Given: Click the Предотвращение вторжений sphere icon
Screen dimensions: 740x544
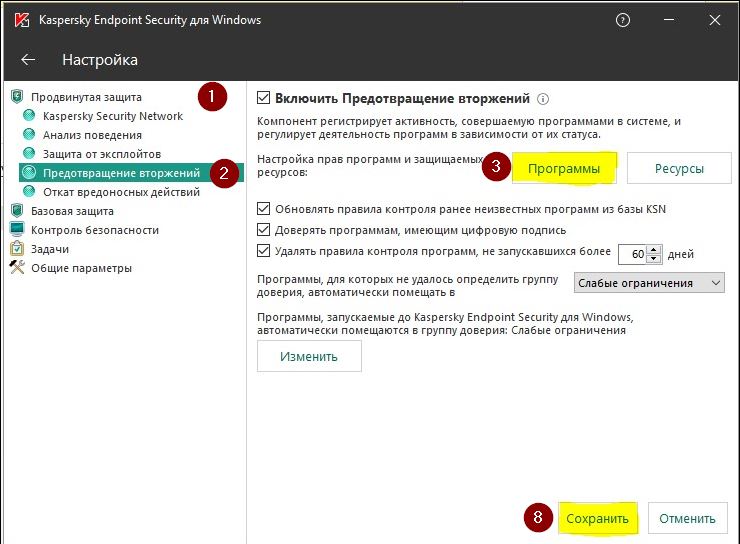Looking at the screenshot, I should pos(29,173).
